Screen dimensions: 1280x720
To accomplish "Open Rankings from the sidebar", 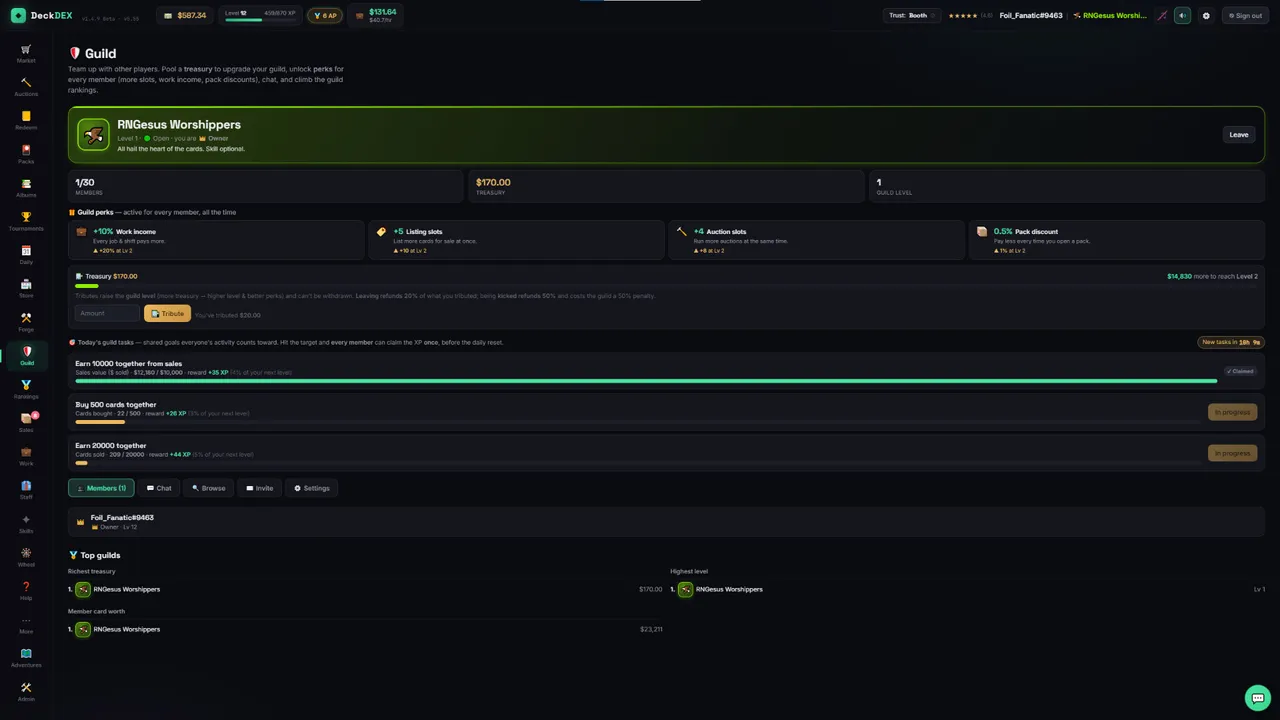I will click(26, 389).
